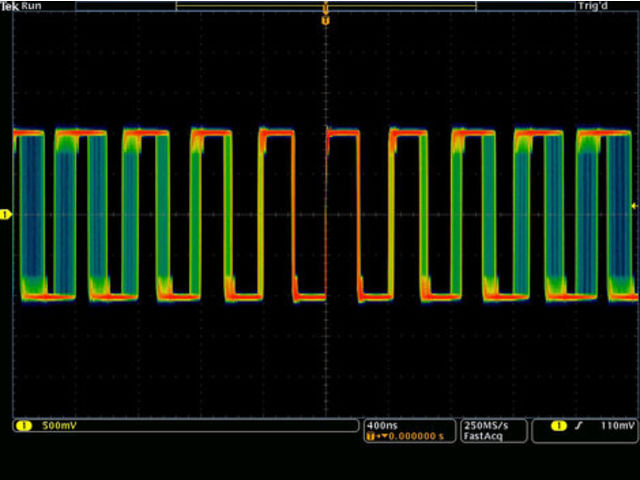Screen dimensions: 640x480
Task: Select the 500mV vertical scale readout
Action: tap(58, 426)
